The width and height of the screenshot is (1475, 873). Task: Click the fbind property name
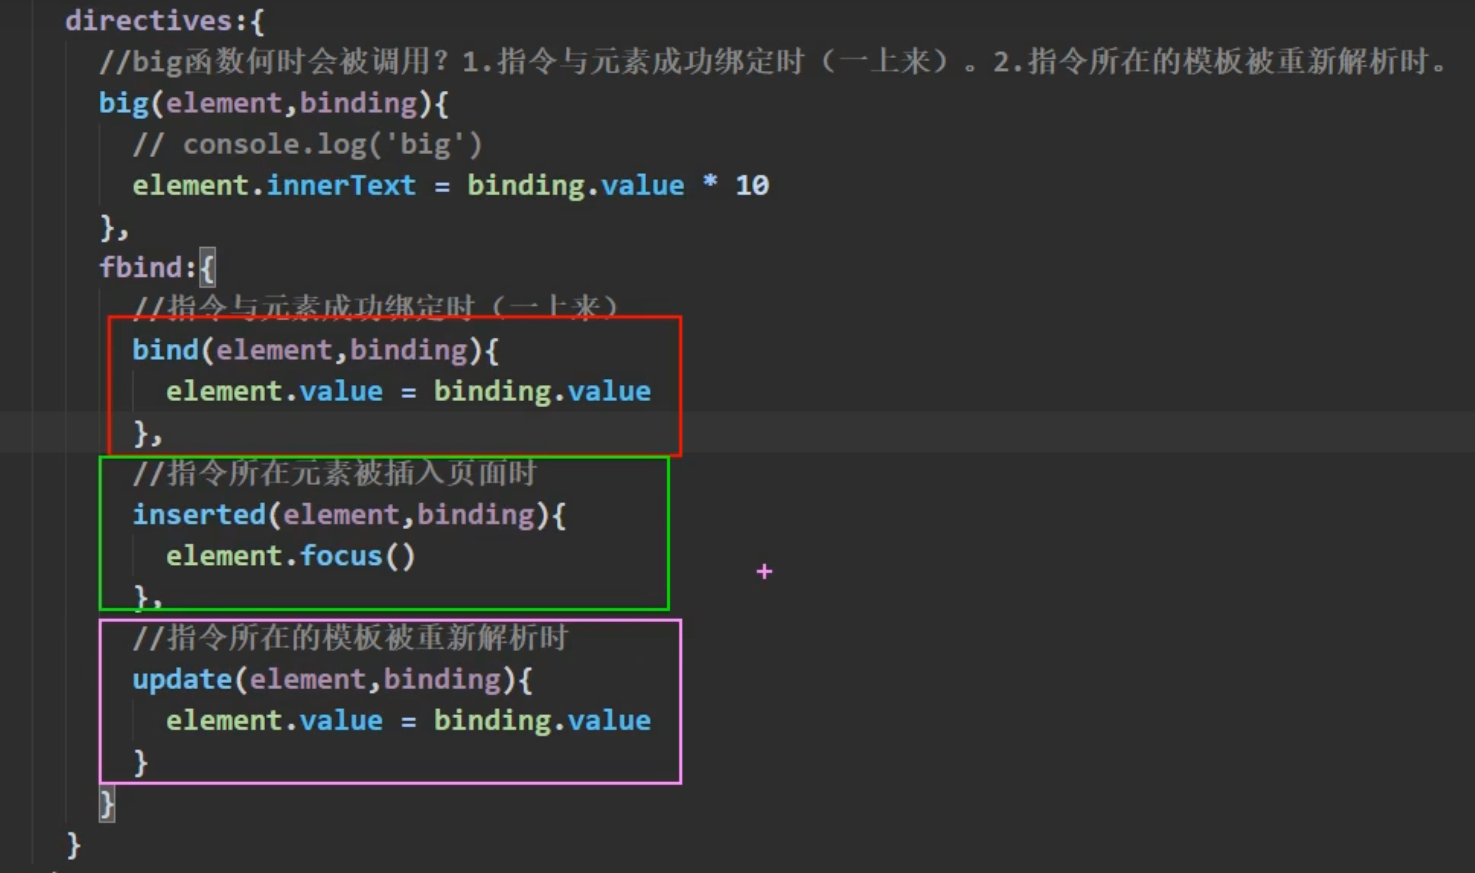[x=139, y=267]
